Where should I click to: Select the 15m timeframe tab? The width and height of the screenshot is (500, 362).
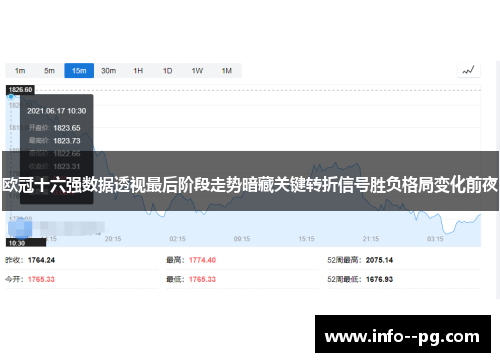coord(79,71)
